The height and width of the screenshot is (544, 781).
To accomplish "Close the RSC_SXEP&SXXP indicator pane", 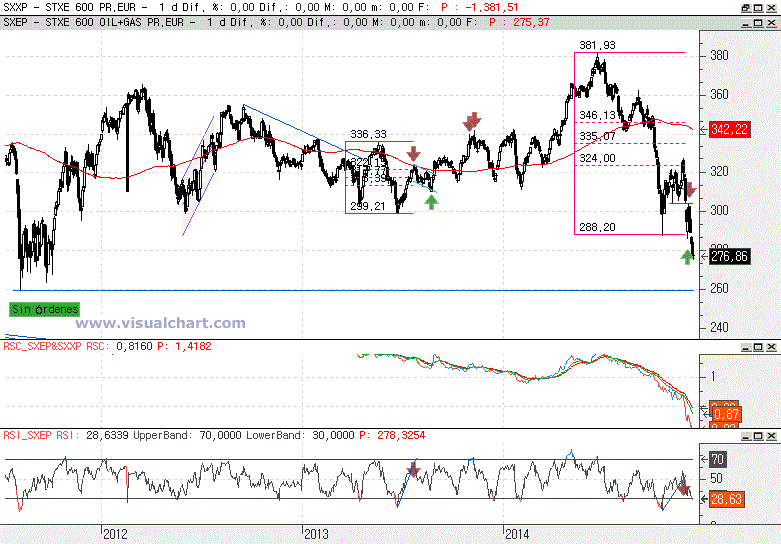I will (x=771, y=347).
